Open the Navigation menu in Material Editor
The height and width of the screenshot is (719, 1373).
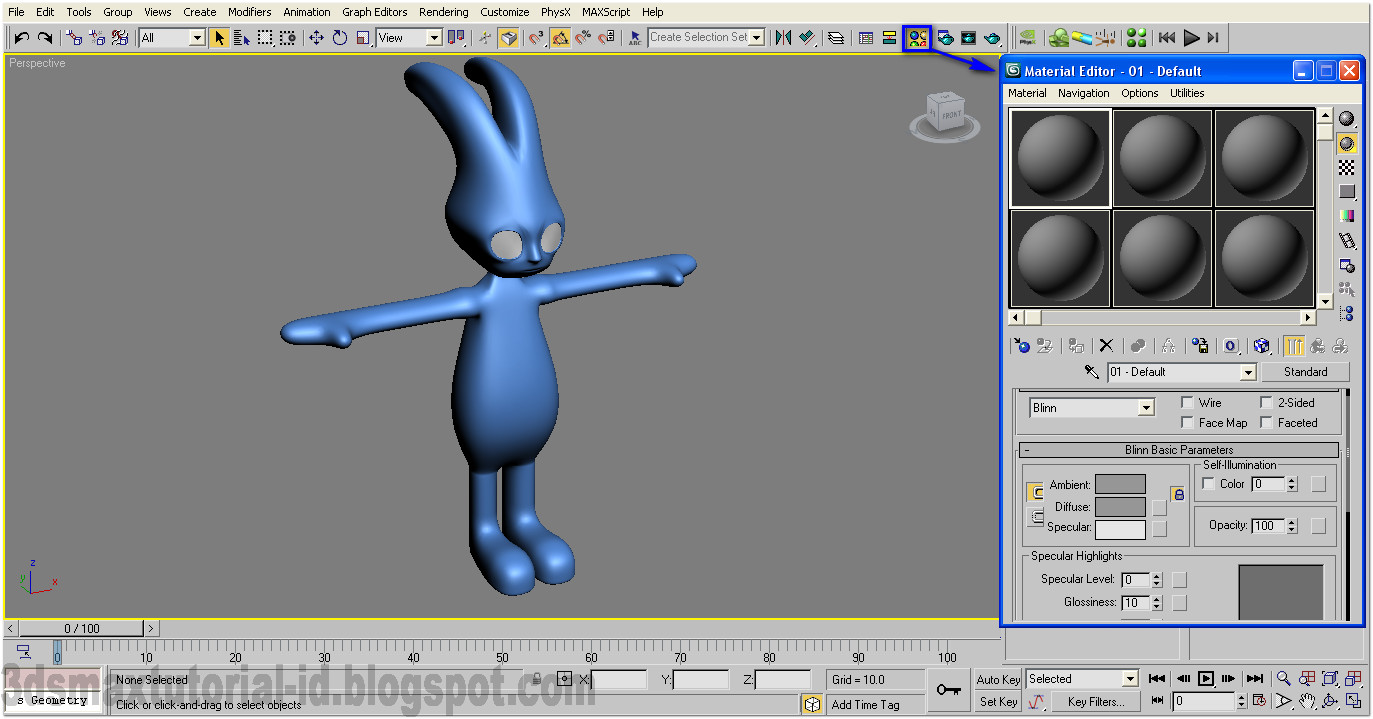tap(1084, 93)
